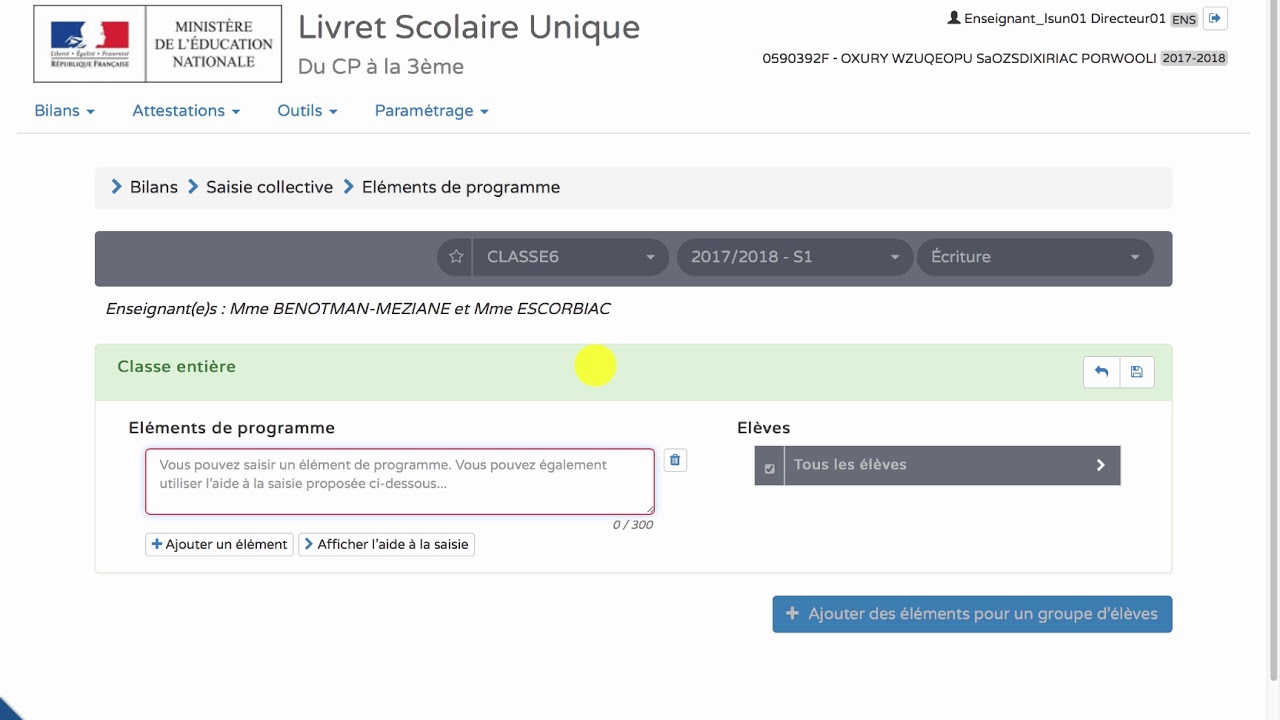
Task: Click the Classe entière panel heading
Action: click(177, 366)
